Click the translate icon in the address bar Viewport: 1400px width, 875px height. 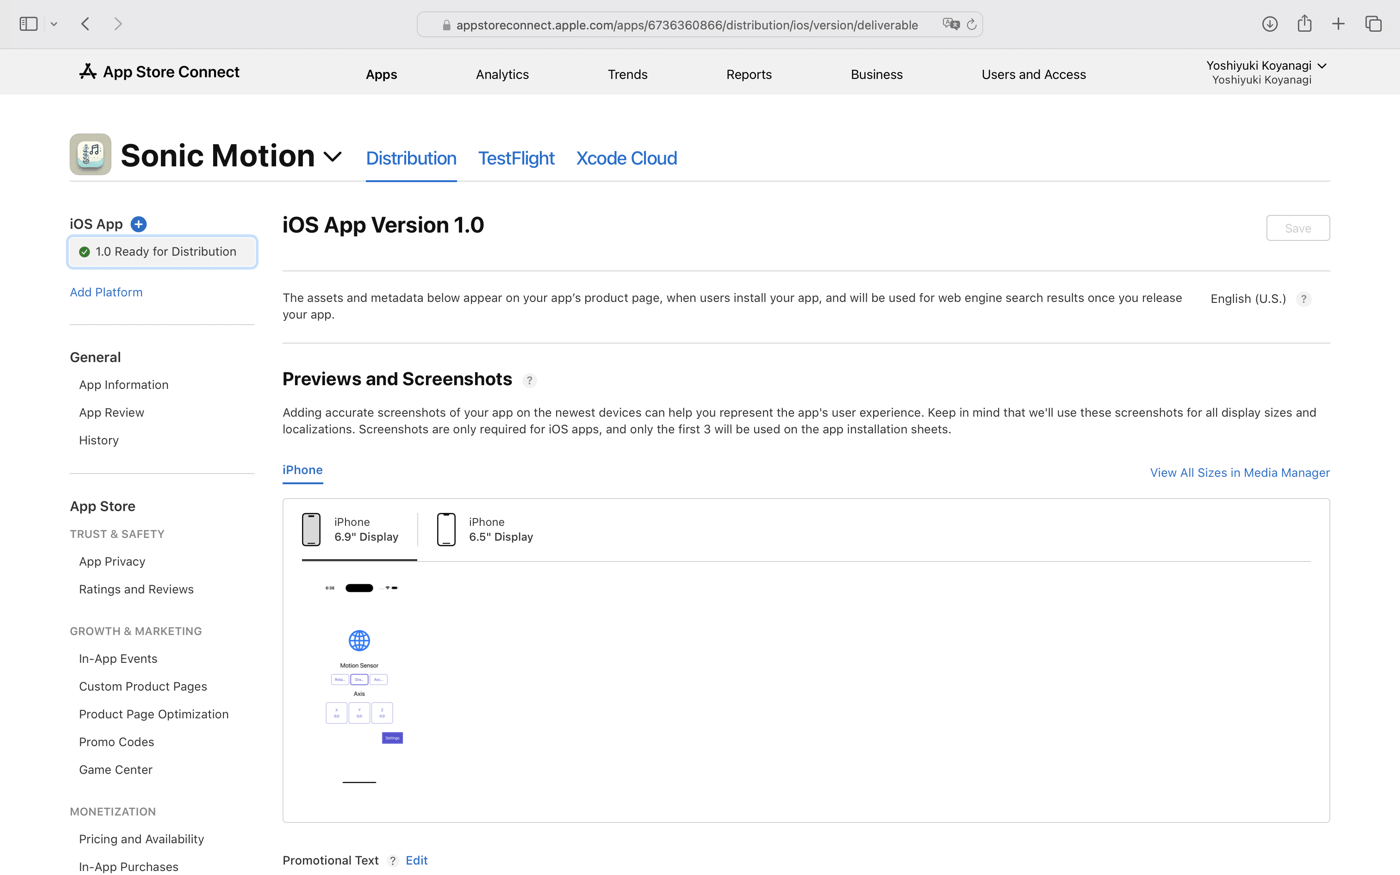point(950,24)
